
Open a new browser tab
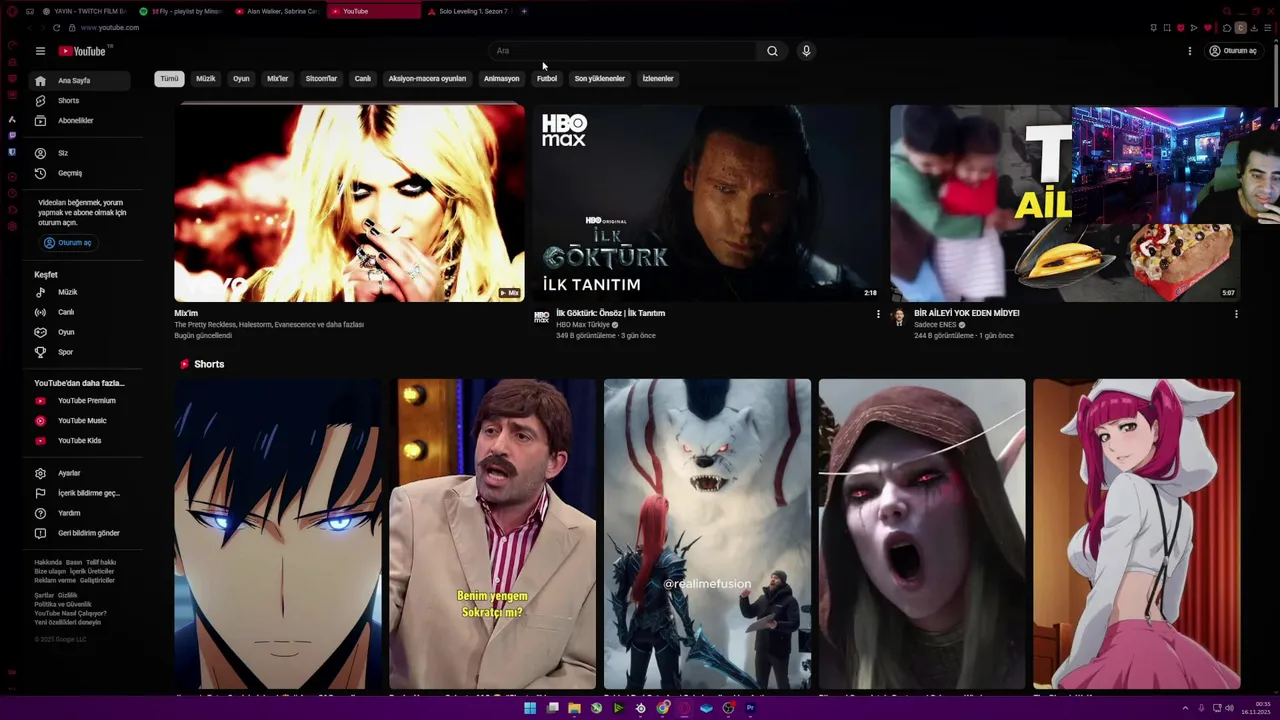(524, 11)
